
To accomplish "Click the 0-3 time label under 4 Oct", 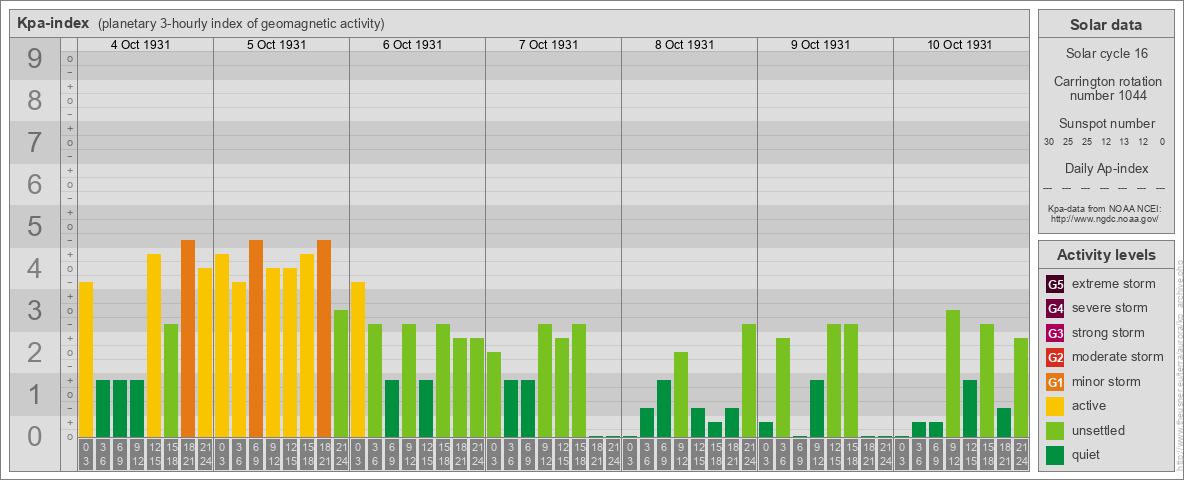I will click(86, 455).
